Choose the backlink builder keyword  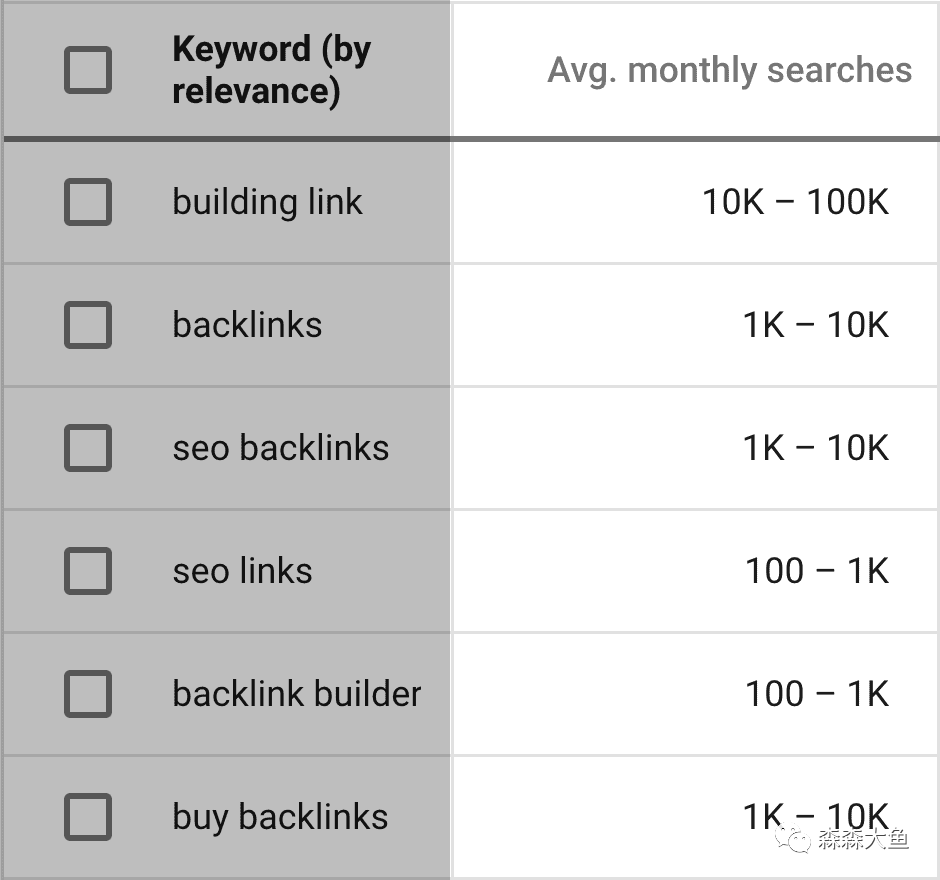click(x=297, y=694)
